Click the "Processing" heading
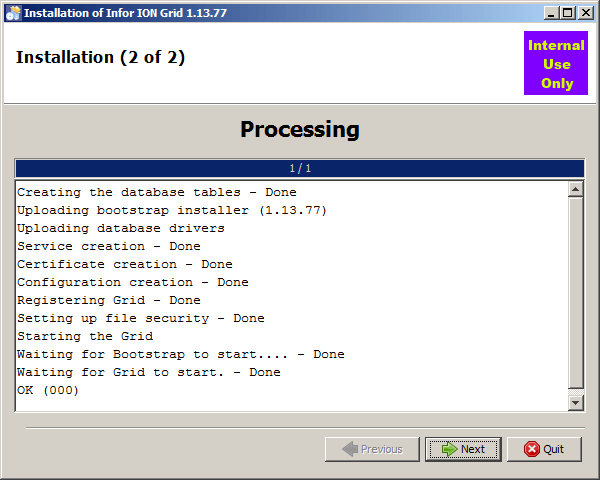 (299, 130)
